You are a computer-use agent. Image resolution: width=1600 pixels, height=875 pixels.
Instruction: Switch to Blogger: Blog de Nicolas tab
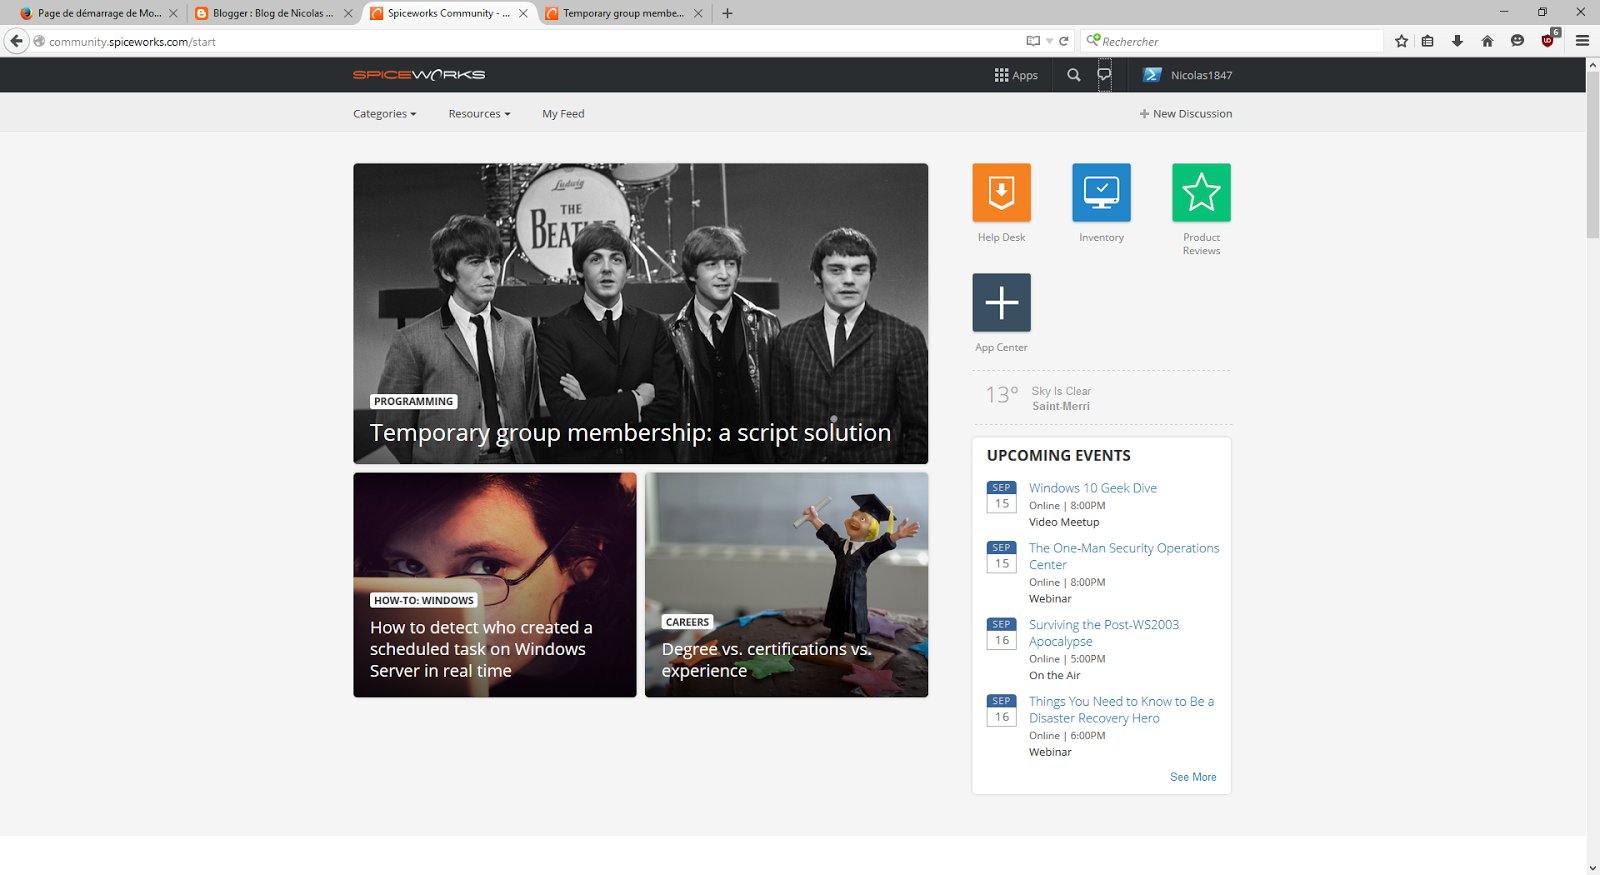pos(272,13)
